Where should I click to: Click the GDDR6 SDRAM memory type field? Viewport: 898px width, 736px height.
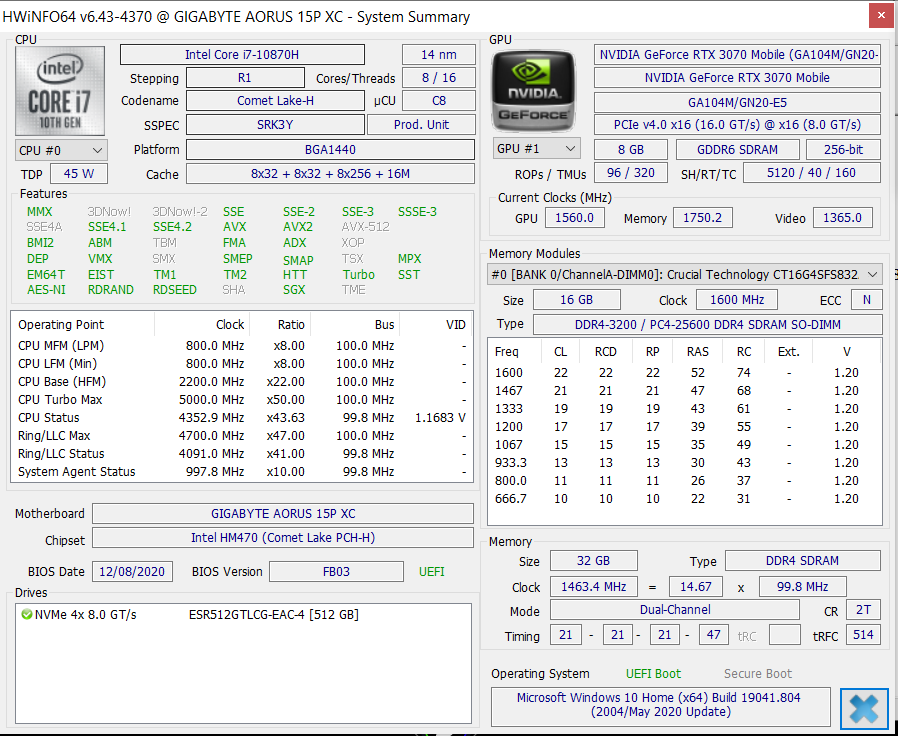[738, 149]
